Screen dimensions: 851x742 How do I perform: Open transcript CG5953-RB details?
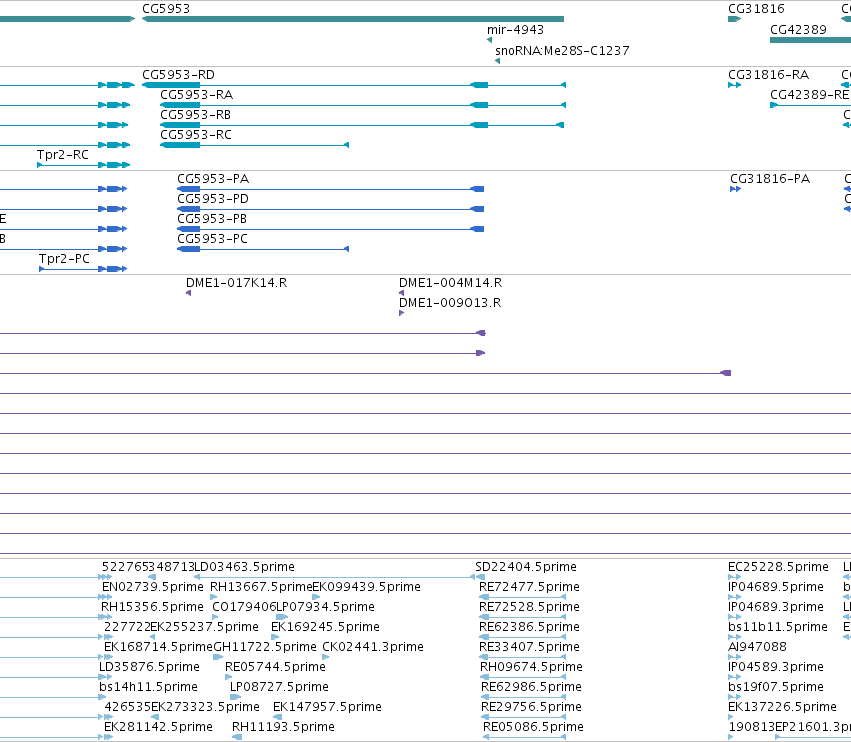tap(195, 115)
